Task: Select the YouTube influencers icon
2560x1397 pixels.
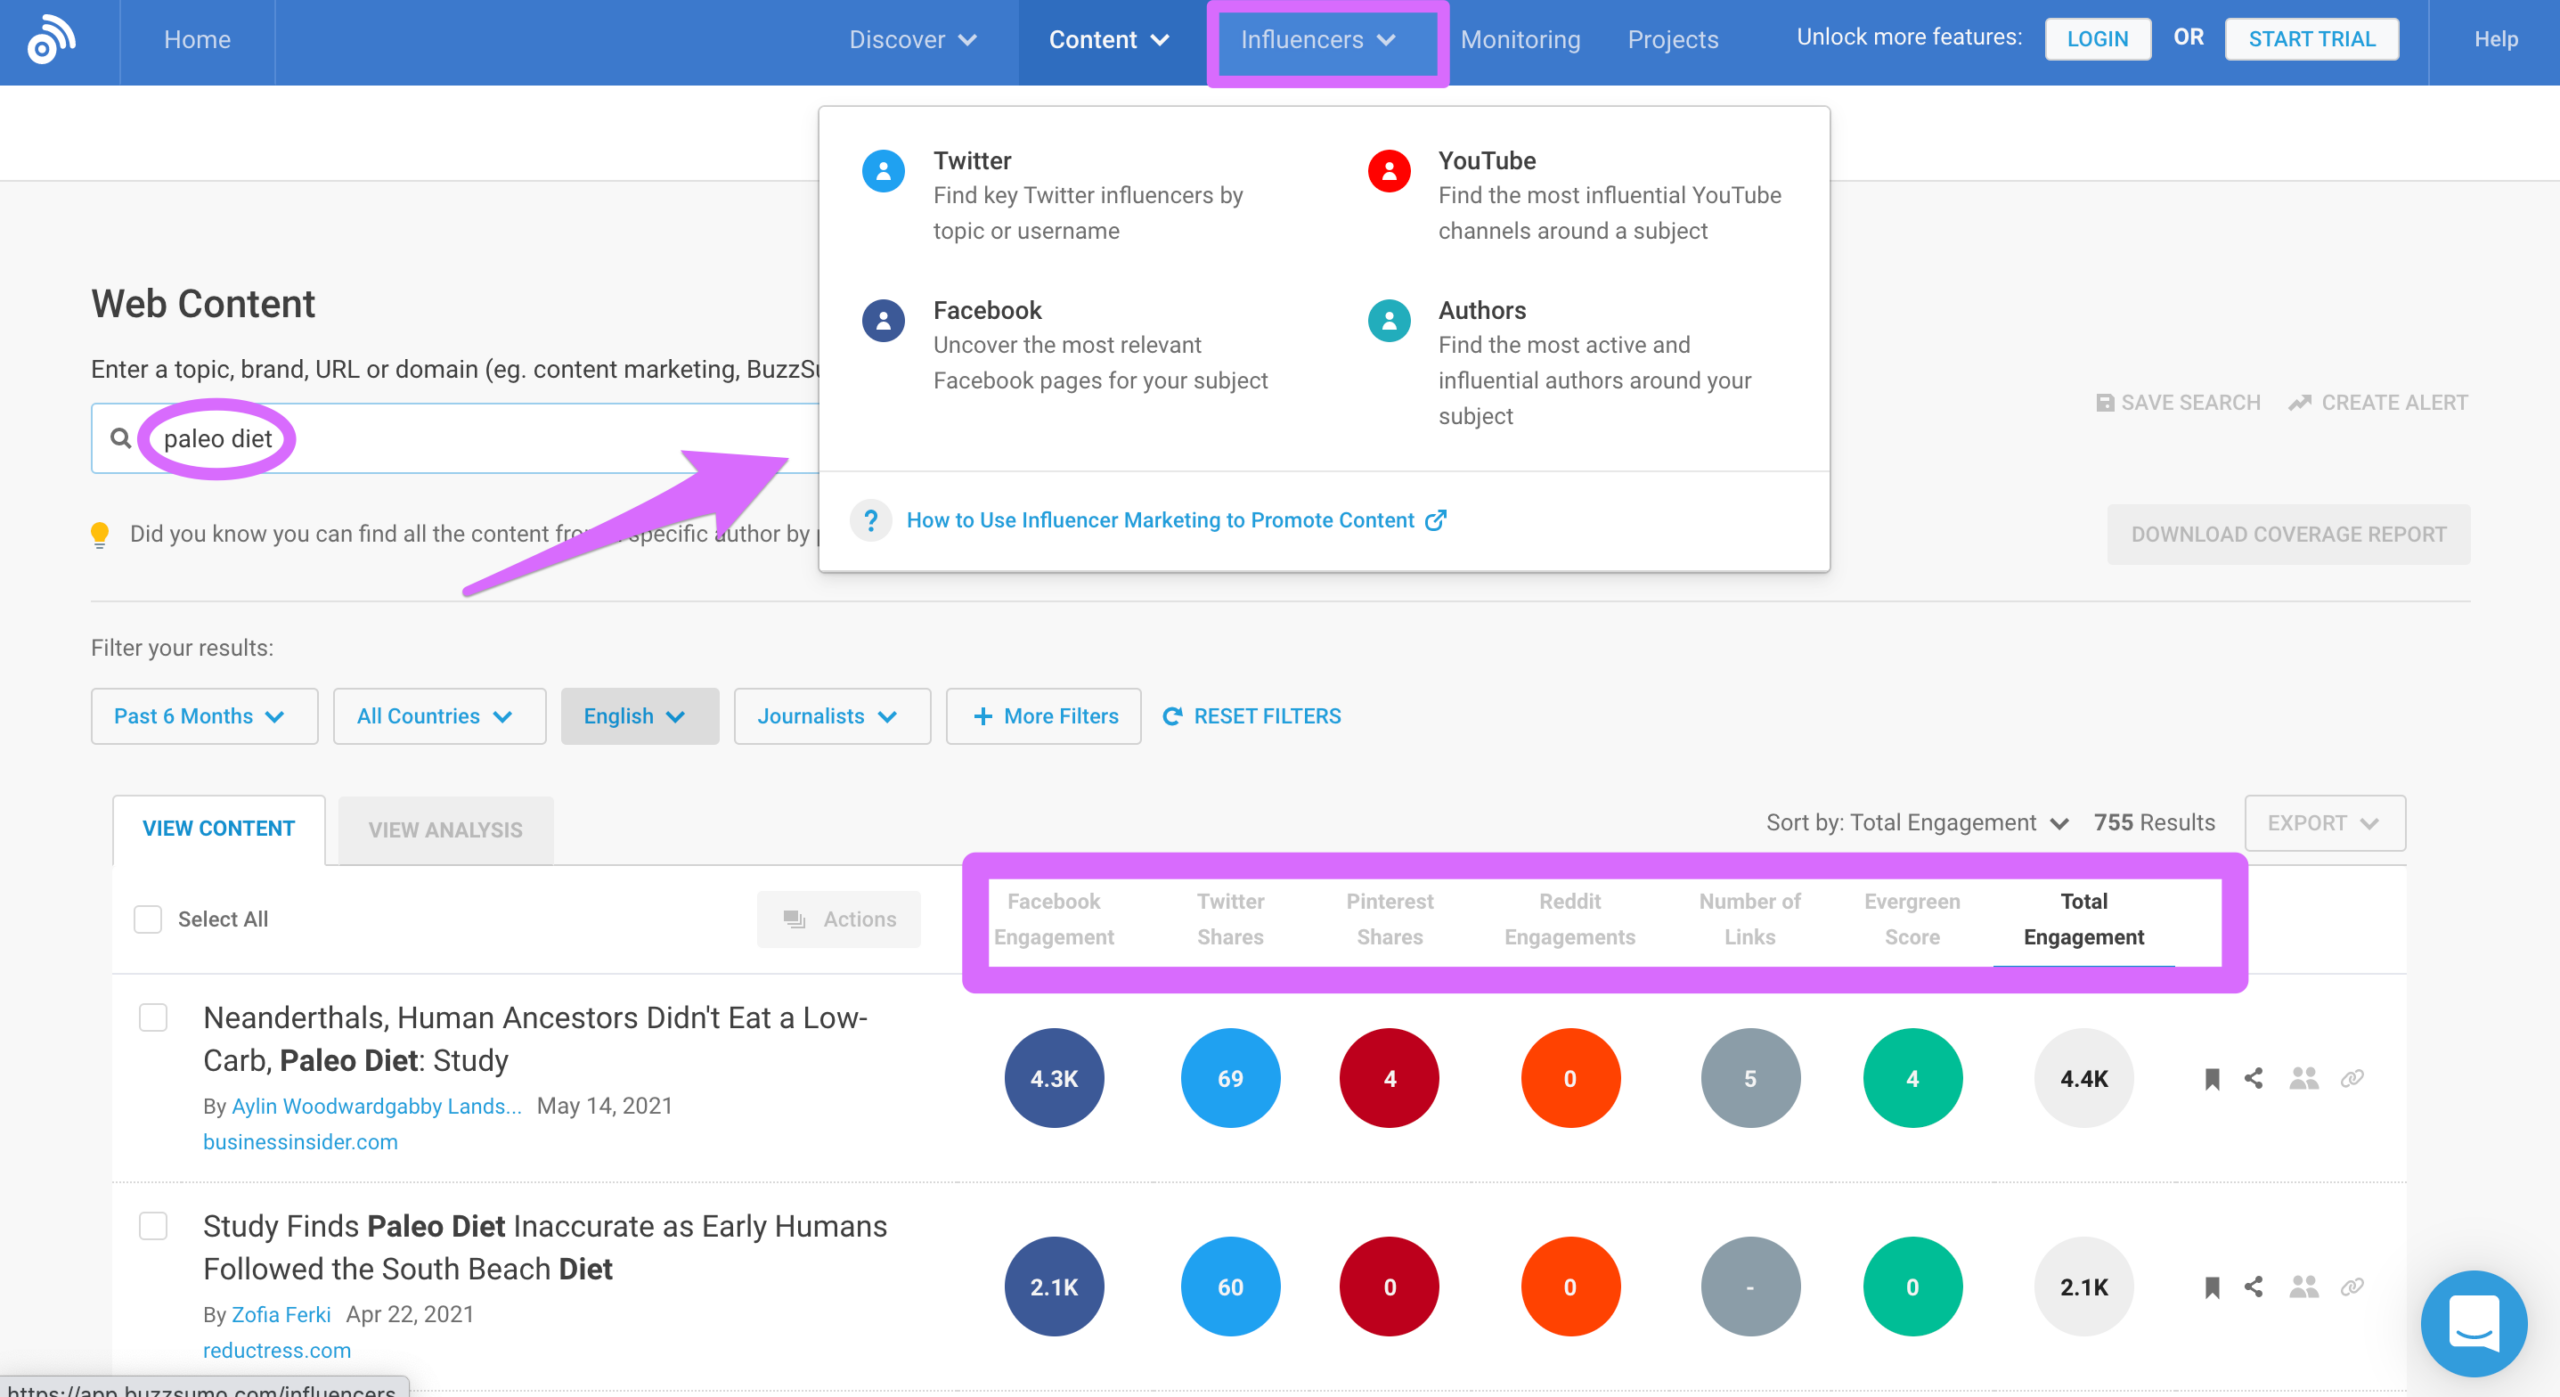Action: pyautogui.click(x=1389, y=171)
